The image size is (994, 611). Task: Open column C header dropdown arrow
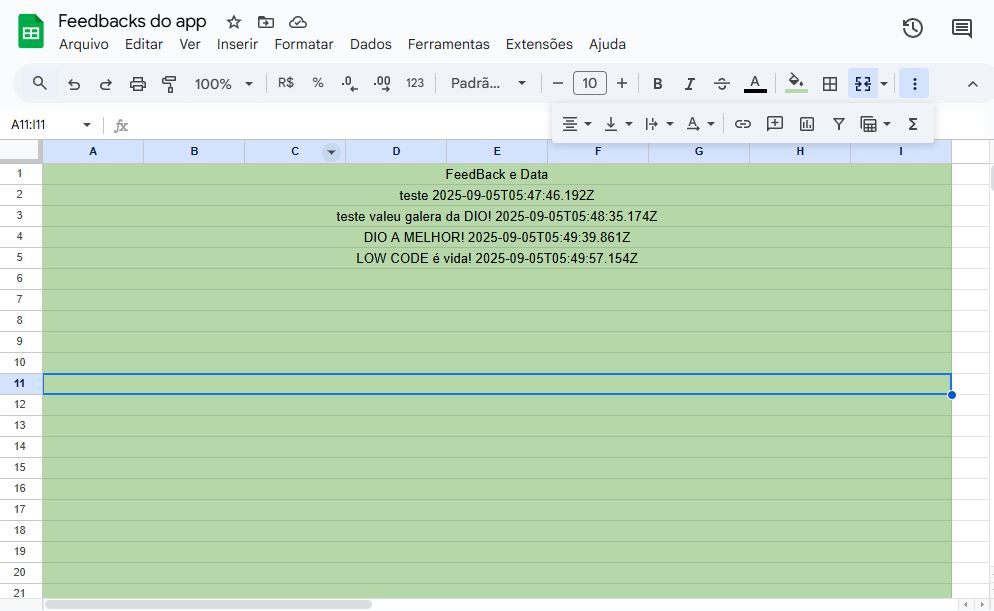tap(331, 152)
